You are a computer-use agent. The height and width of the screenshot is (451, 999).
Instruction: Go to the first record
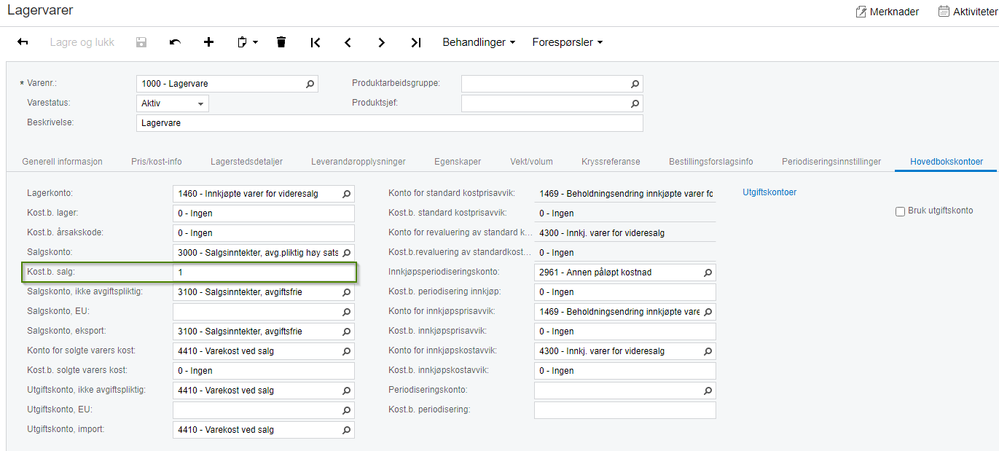click(x=315, y=43)
